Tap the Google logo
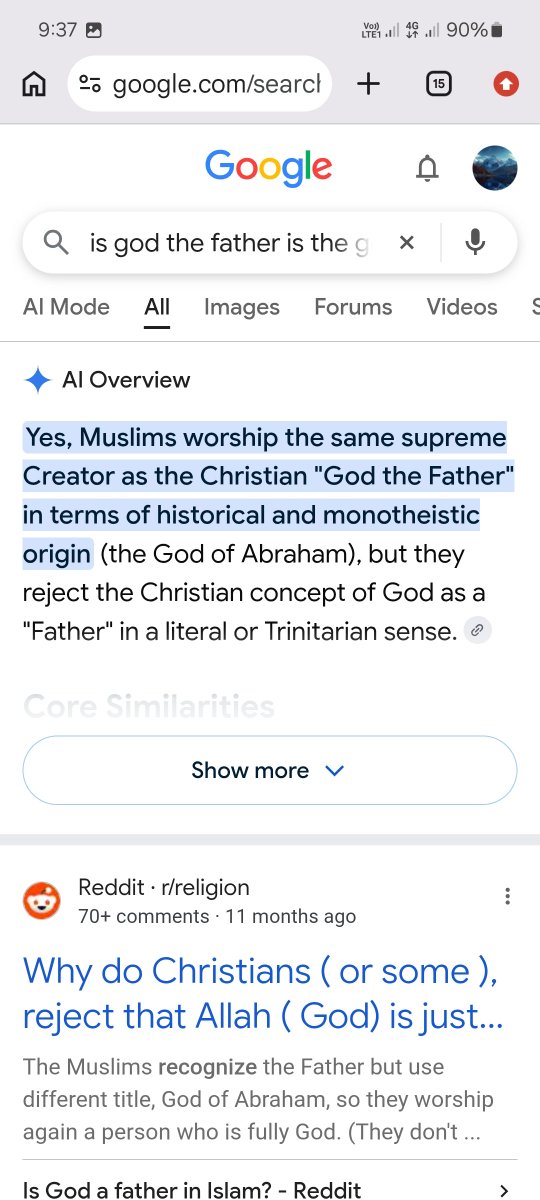The image size is (540, 1200). coord(269,168)
